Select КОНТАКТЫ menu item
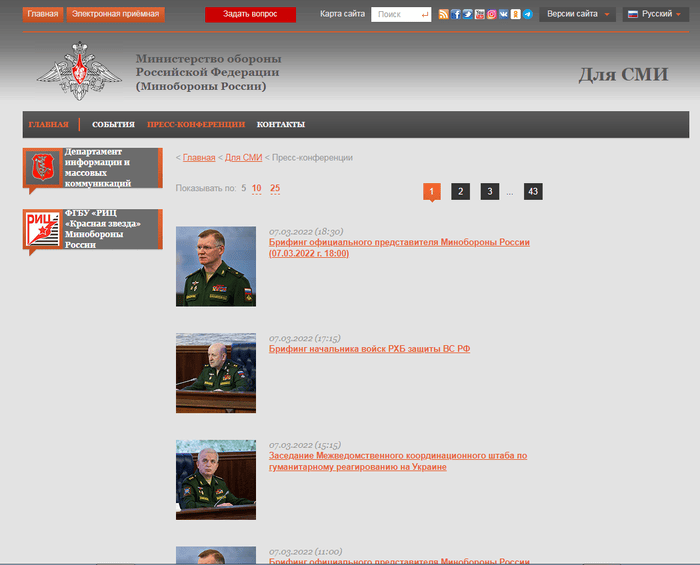This screenshot has width=700, height=565. [281, 125]
